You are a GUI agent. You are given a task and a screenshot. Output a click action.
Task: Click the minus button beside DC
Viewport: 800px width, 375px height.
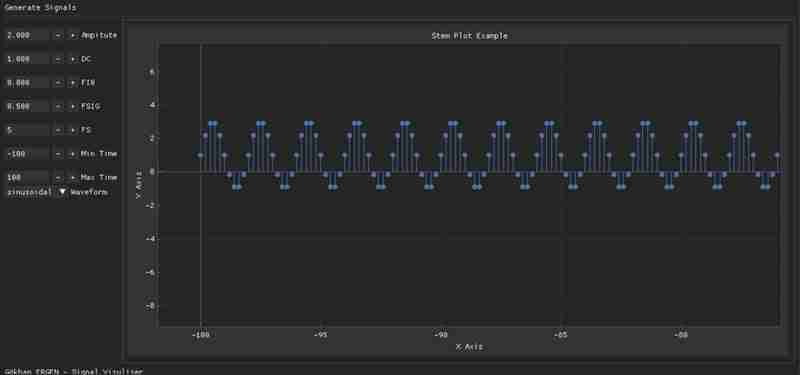click(58, 59)
